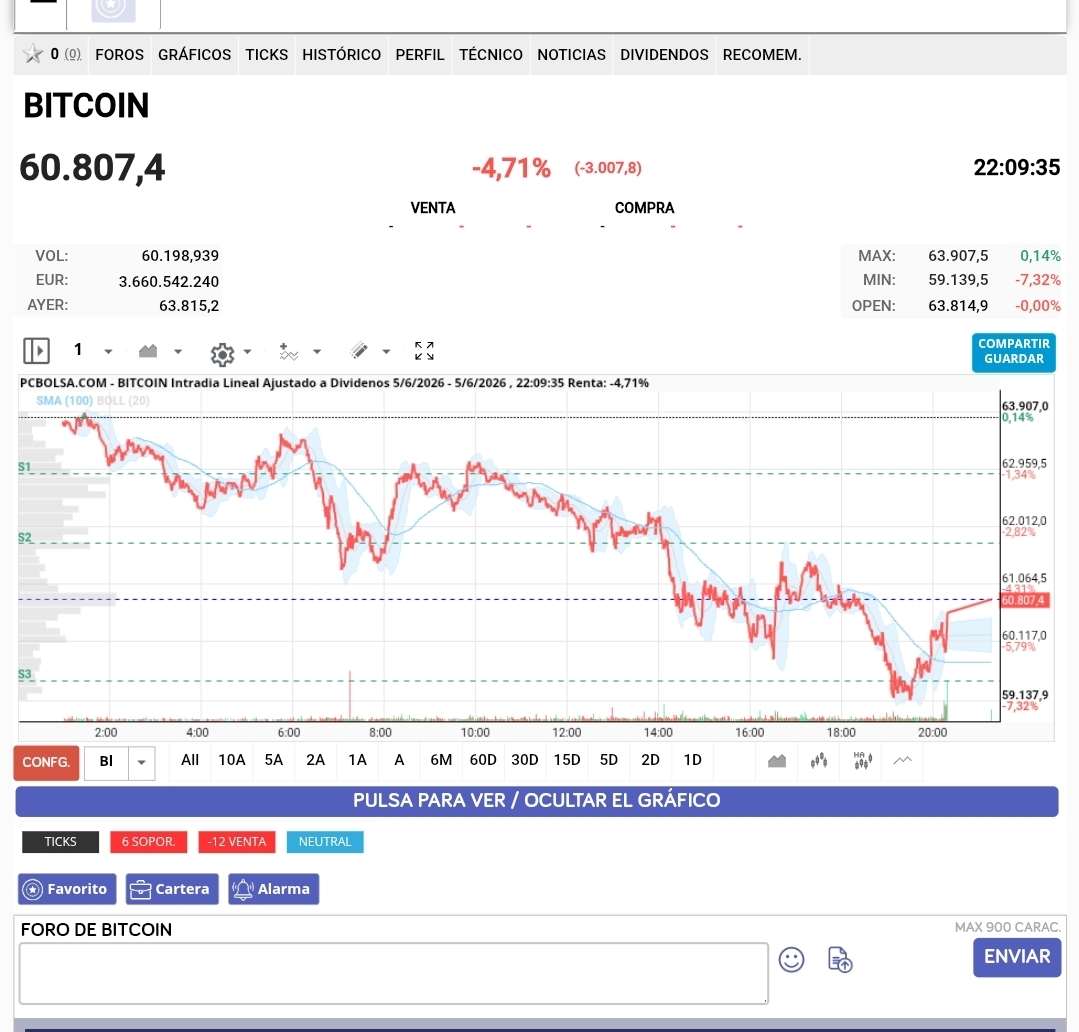Select the line chart type icon
Viewport: 1079px width, 1032px height.
[903, 760]
